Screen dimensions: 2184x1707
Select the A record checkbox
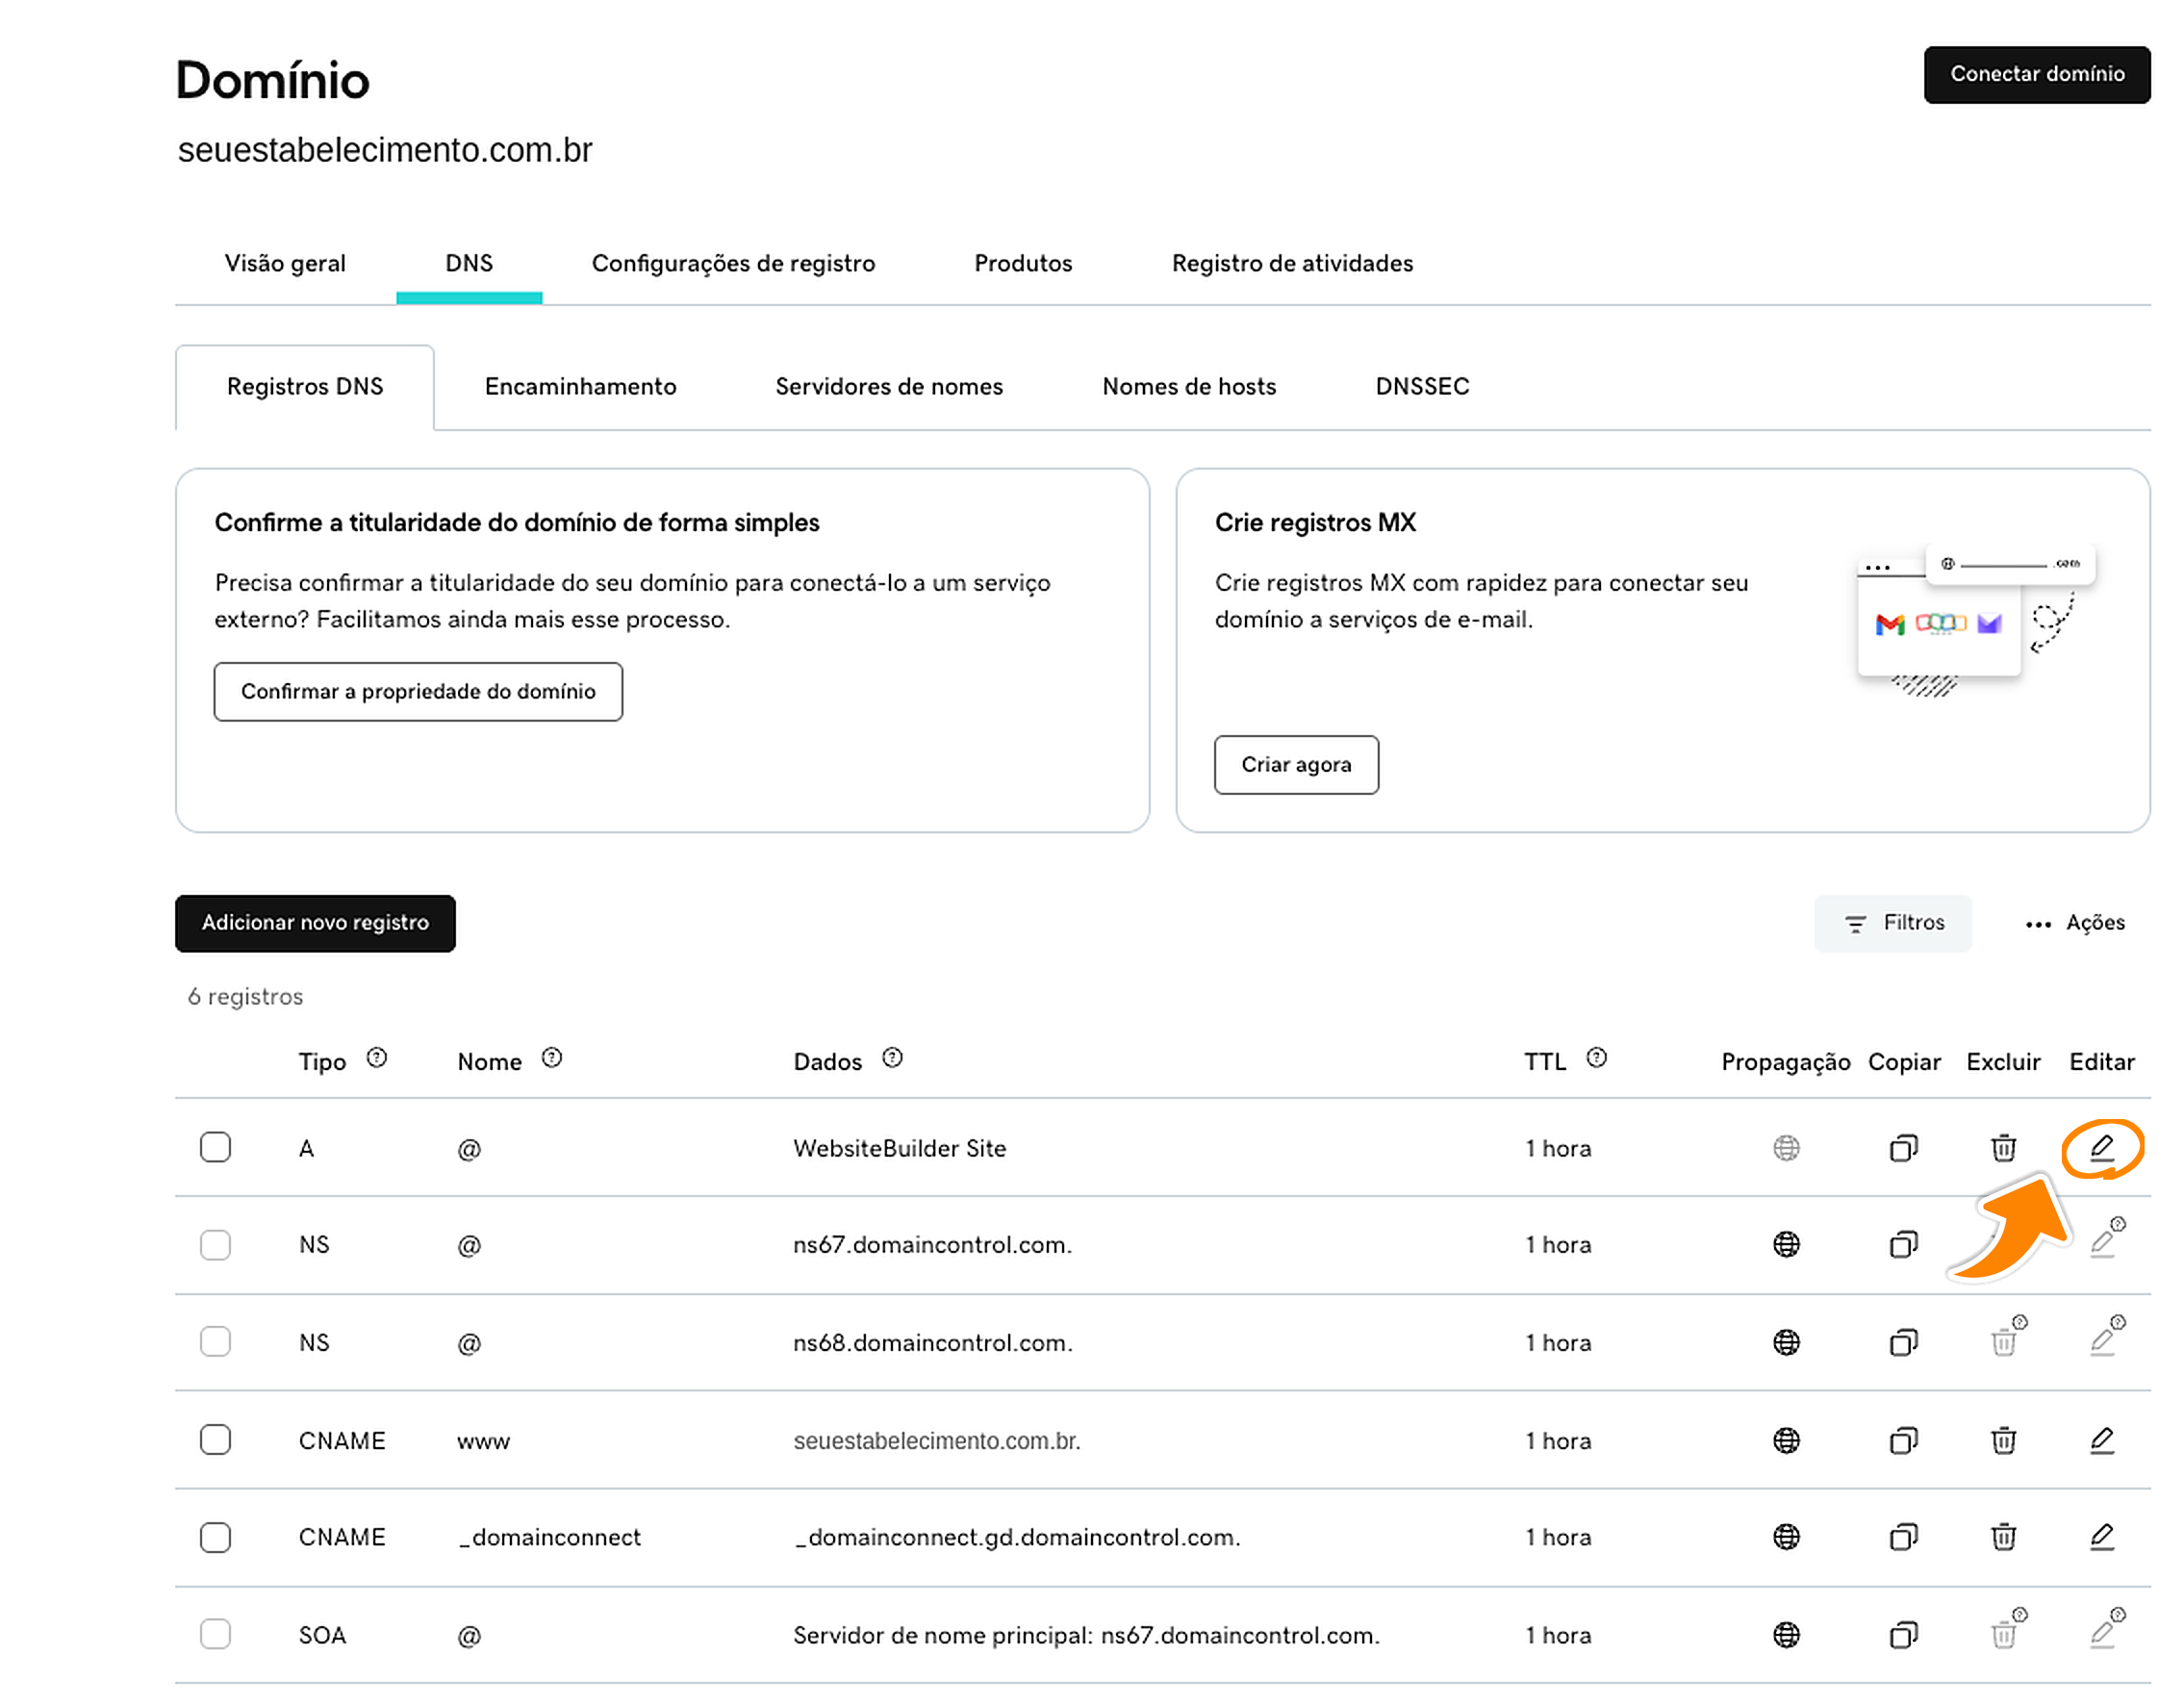tap(215, 1147)
